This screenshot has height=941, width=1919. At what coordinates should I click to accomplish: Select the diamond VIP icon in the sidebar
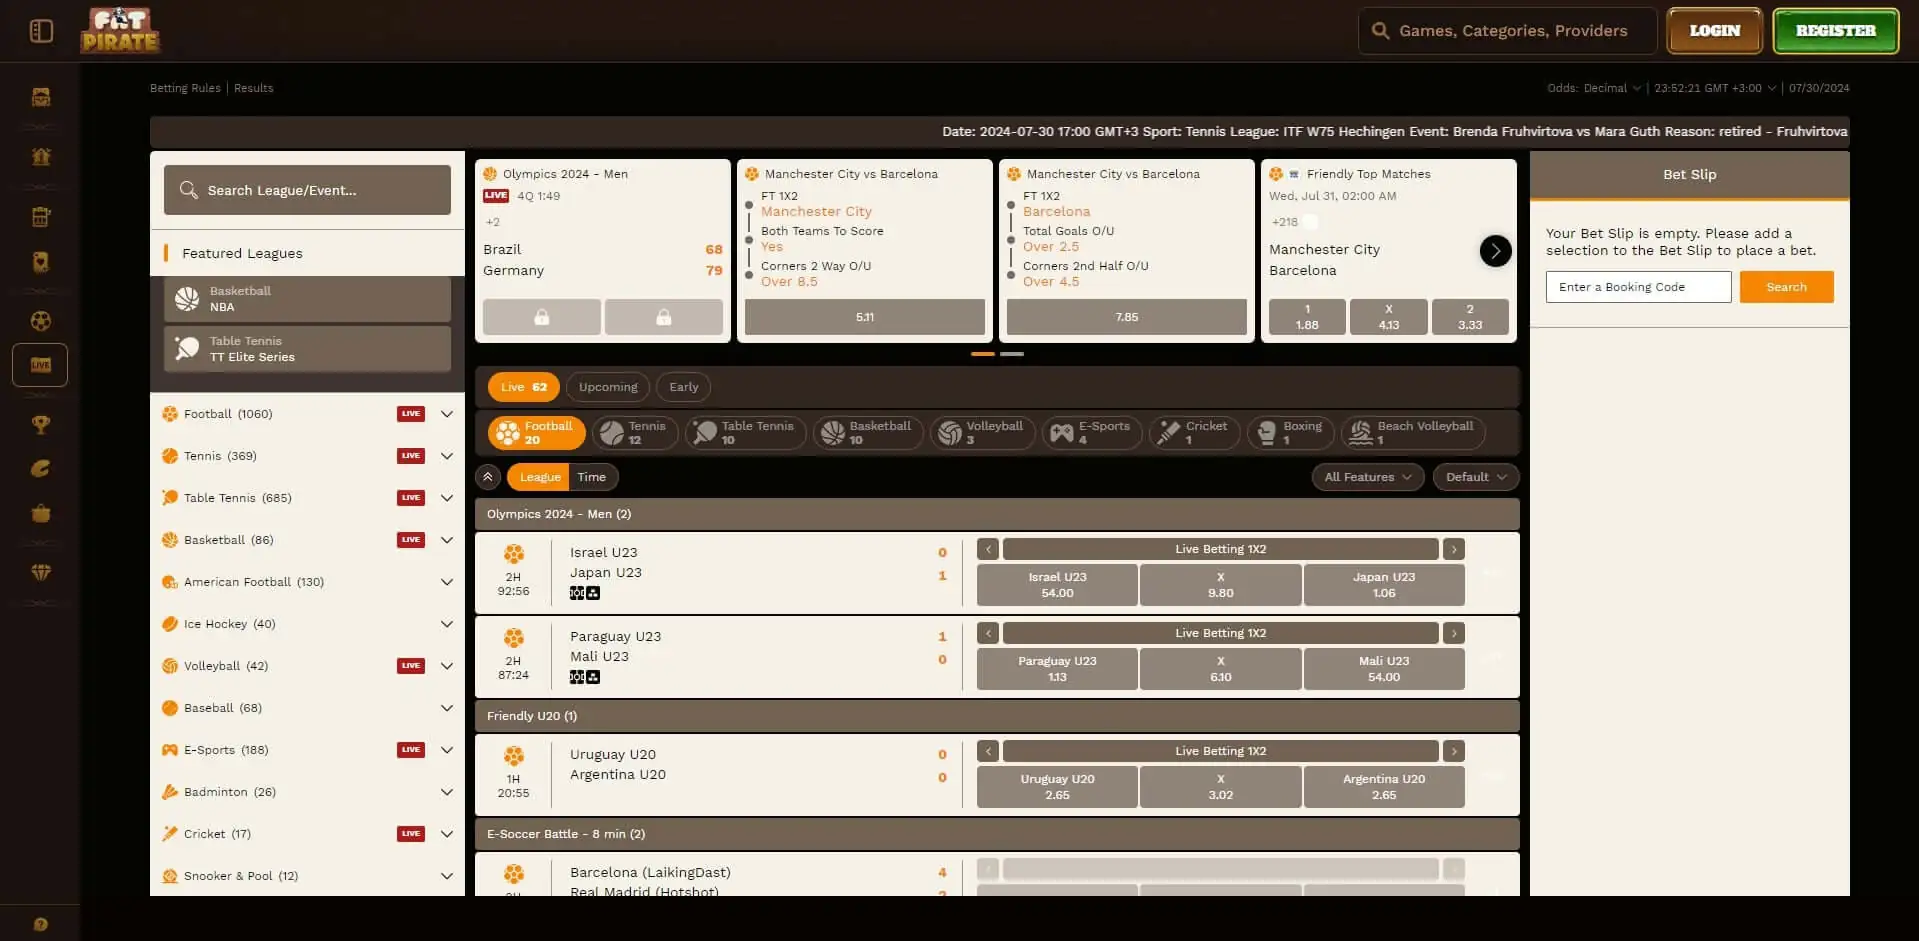click(x=40, y=573)
